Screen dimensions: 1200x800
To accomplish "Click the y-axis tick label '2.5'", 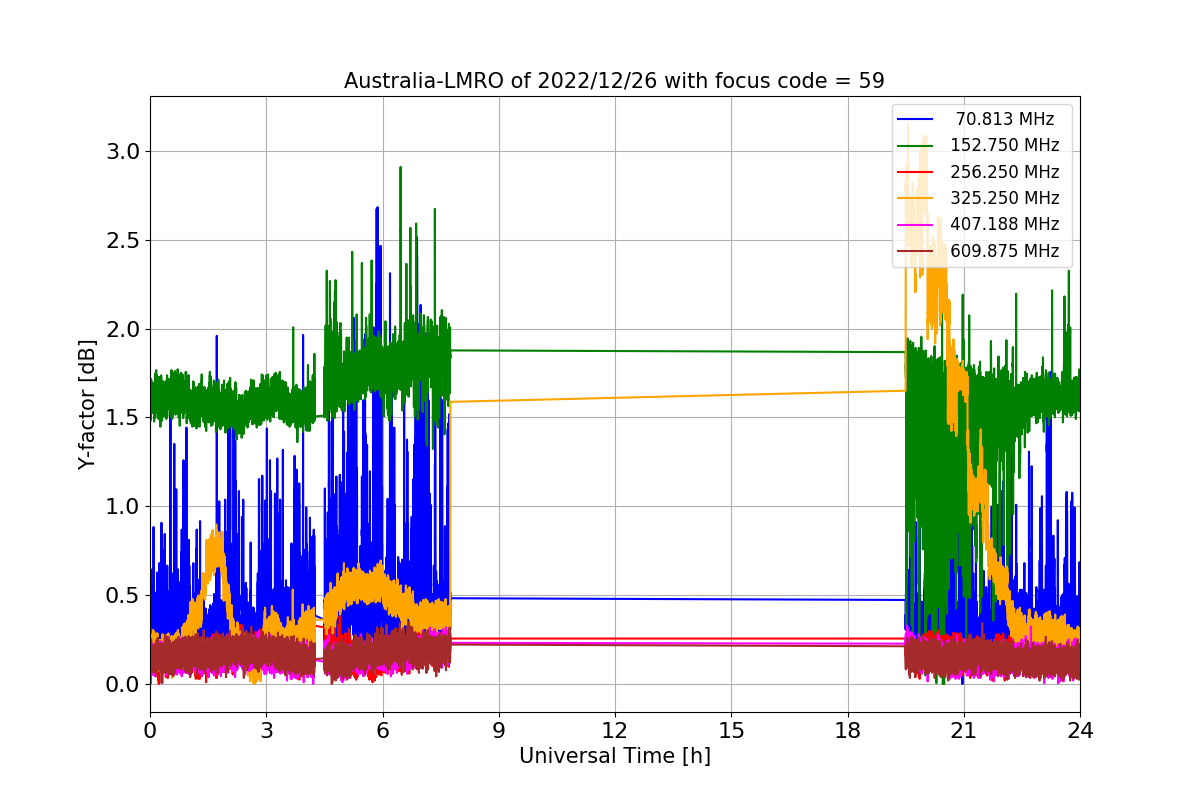I will click(123, 241).
